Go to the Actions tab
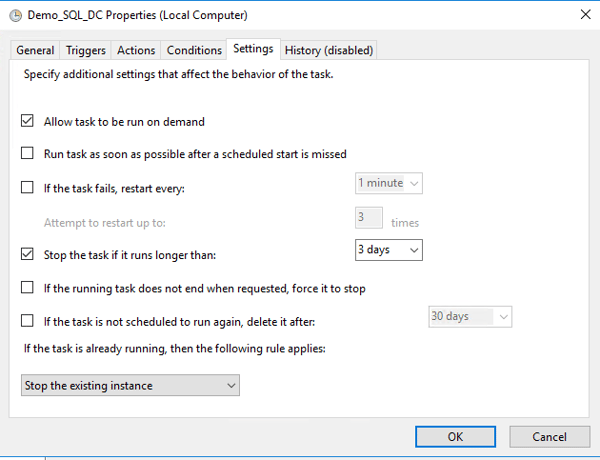Viewport: 600px width, 460px height. pos(136,51)
